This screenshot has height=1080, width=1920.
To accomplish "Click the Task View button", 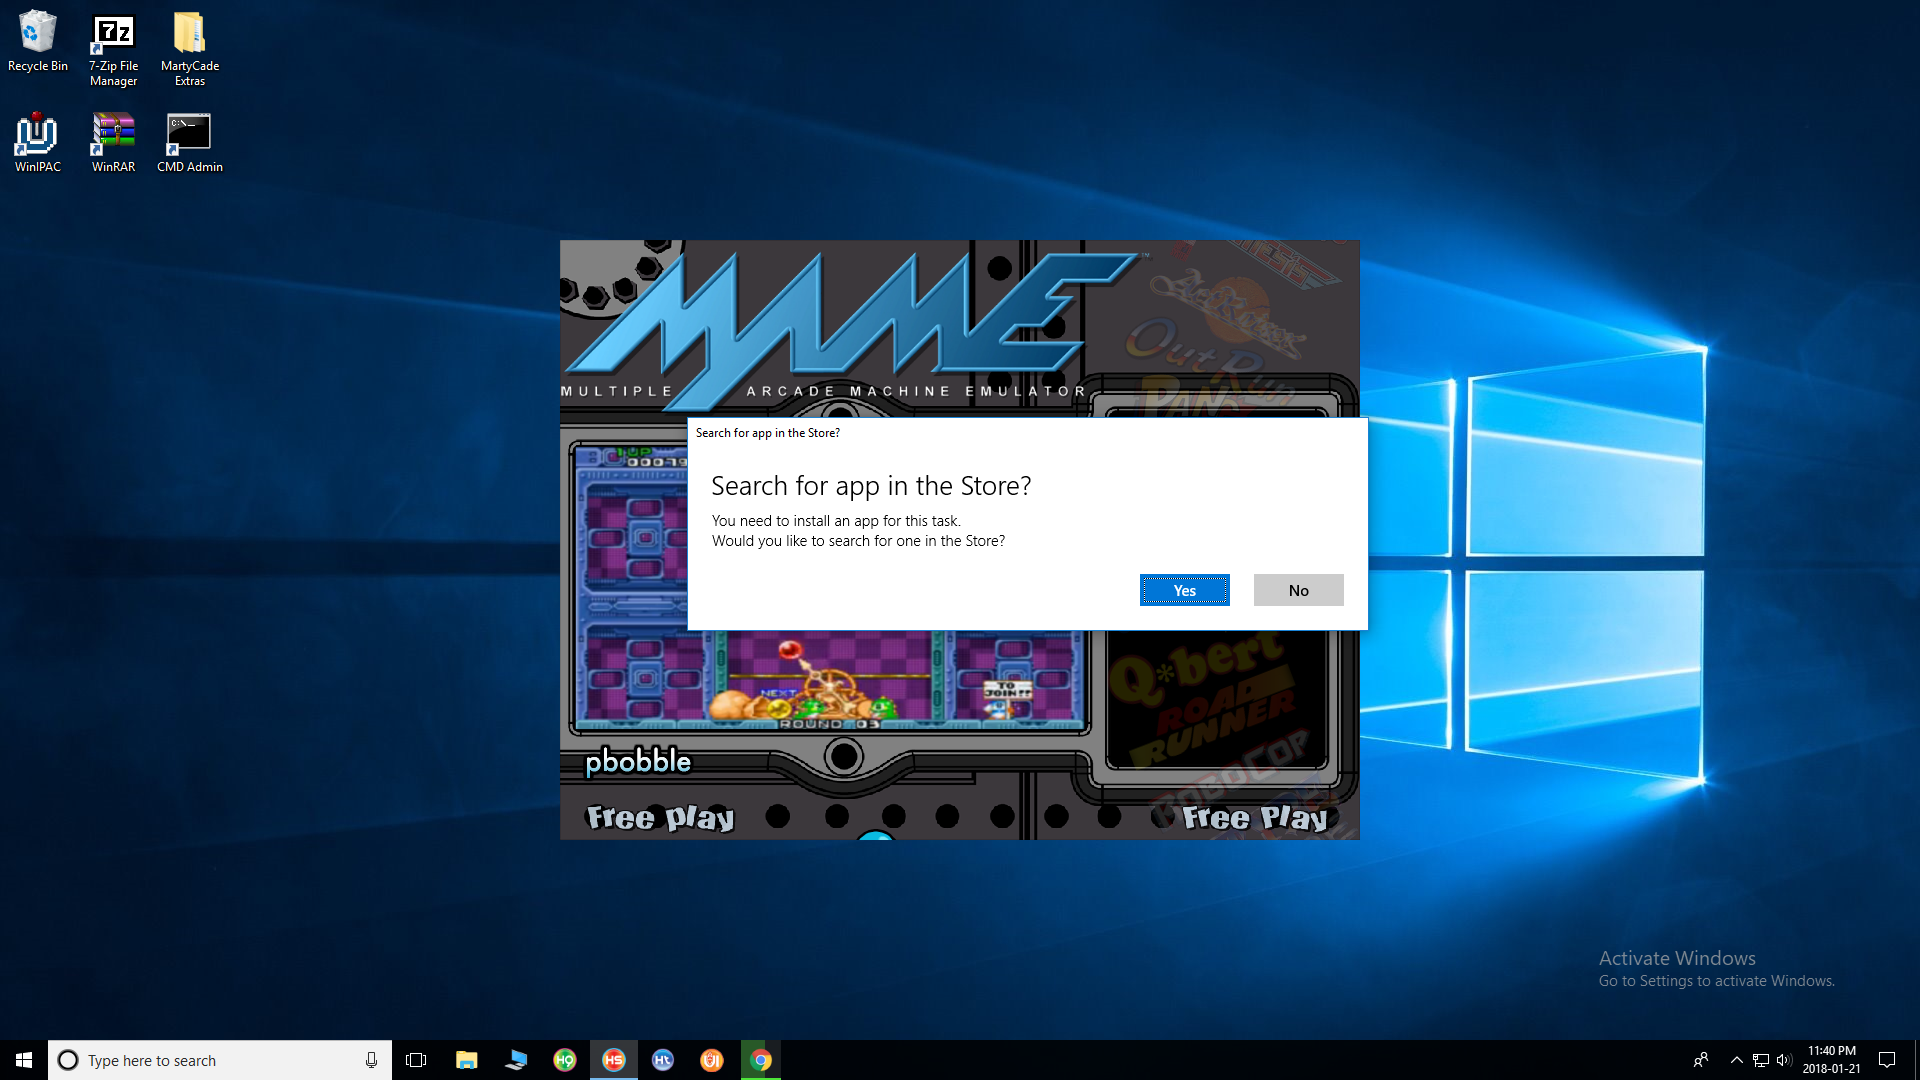I will [x=416, y=1059].
